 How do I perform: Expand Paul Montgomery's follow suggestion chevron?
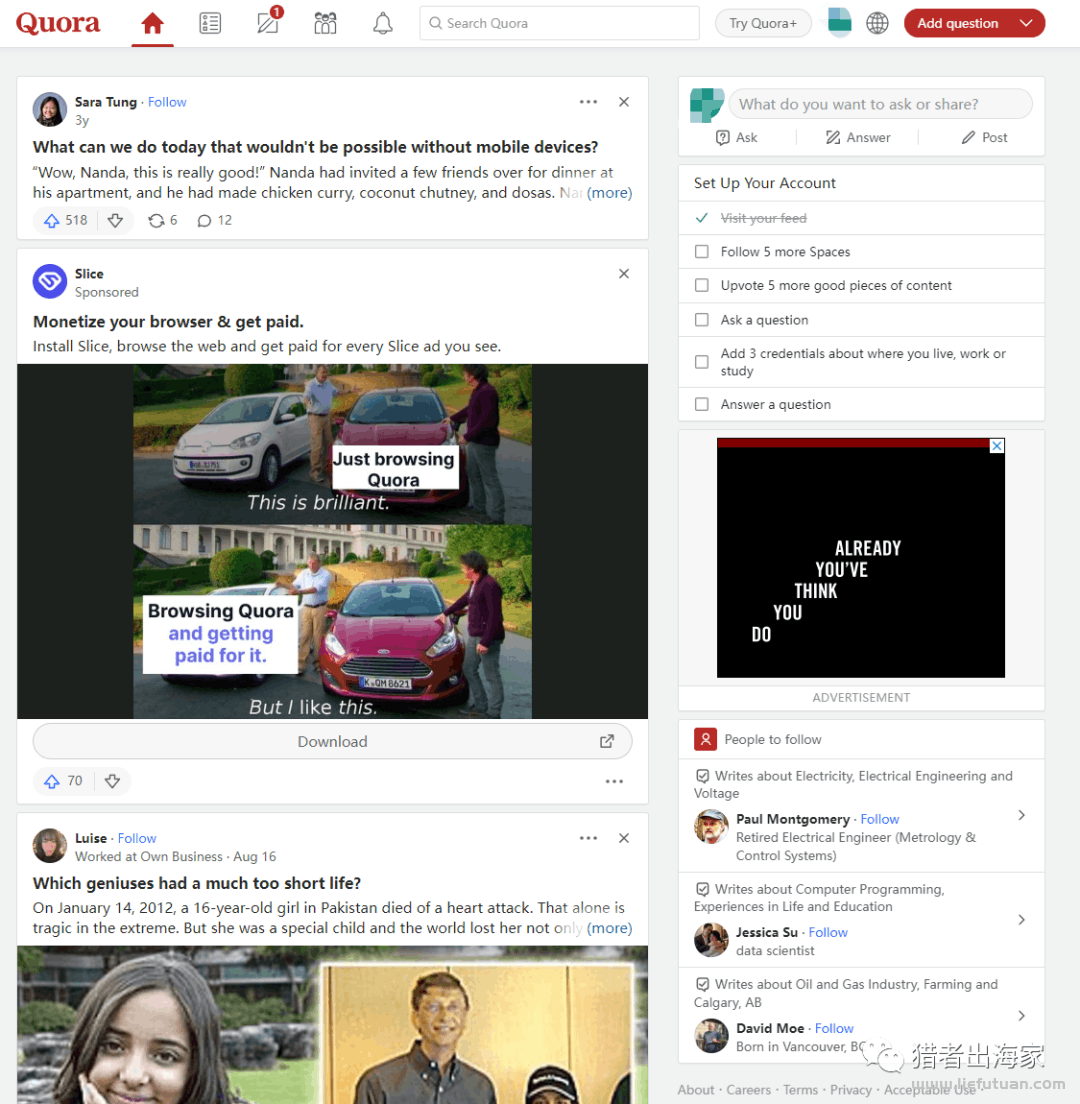click(1022, 815)
